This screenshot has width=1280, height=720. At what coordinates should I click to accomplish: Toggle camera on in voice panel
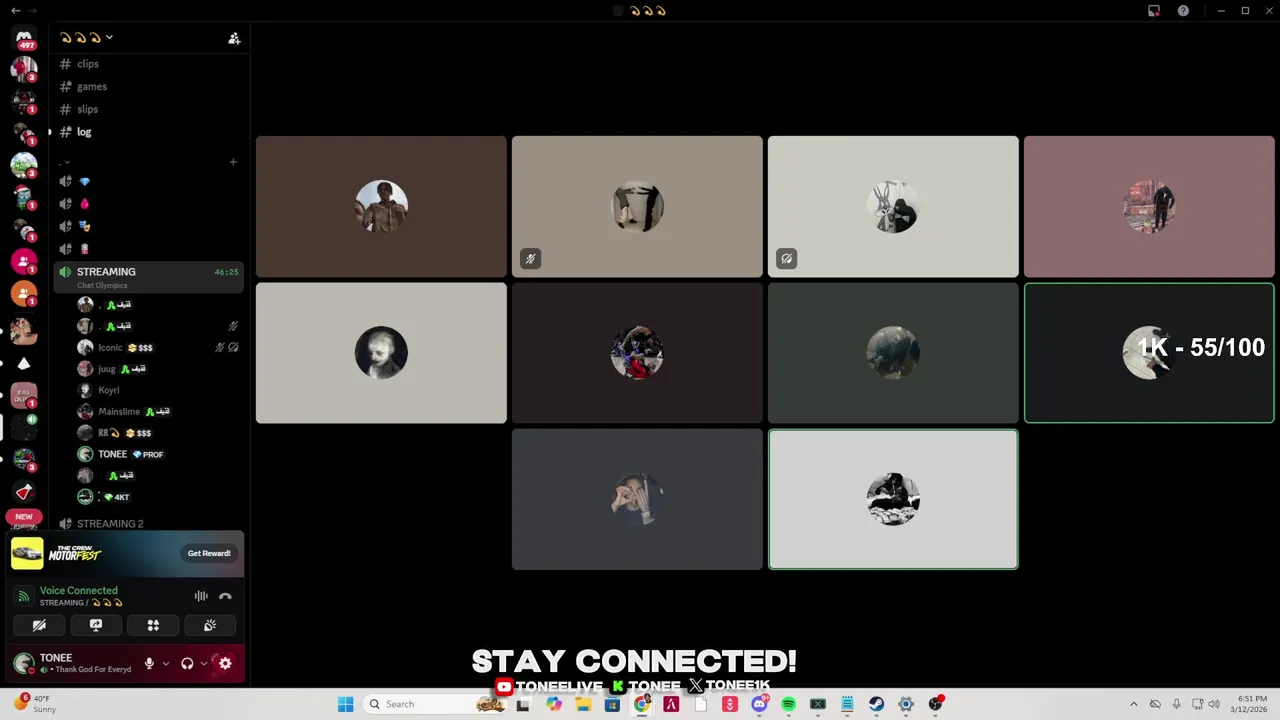coord(39,625)
